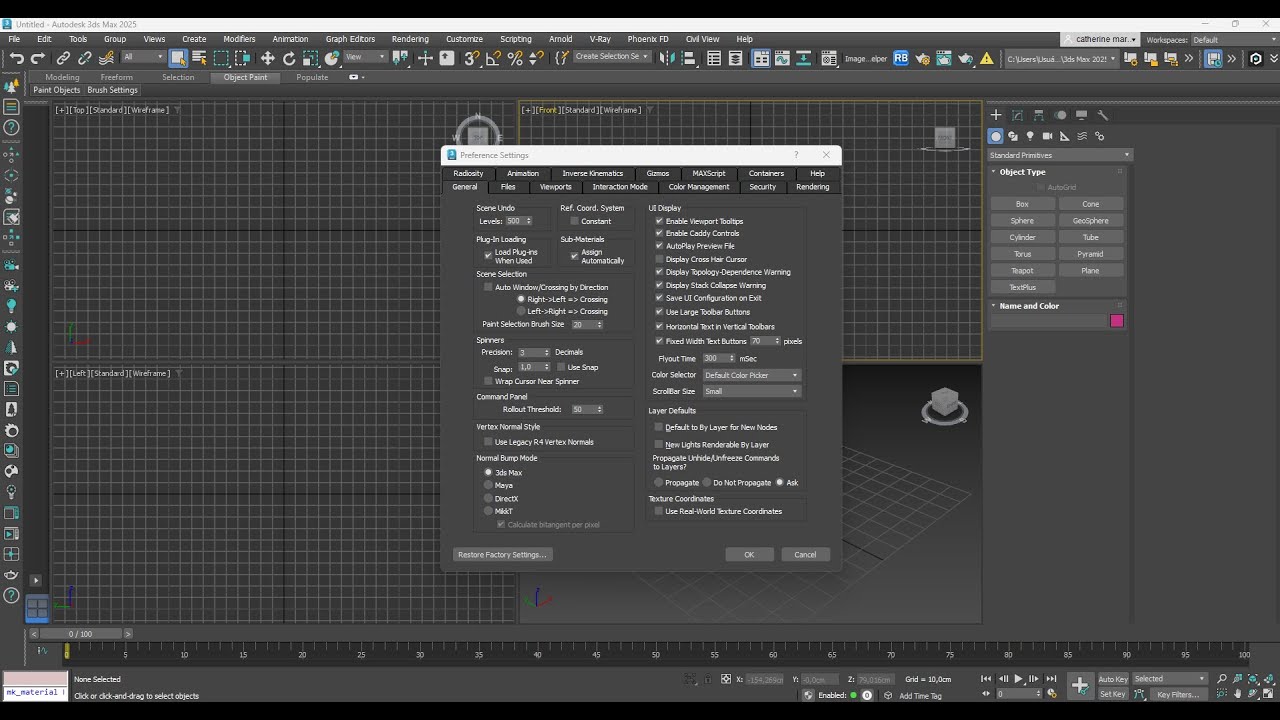Activate the Select Object tool

[x=178, y=58]
